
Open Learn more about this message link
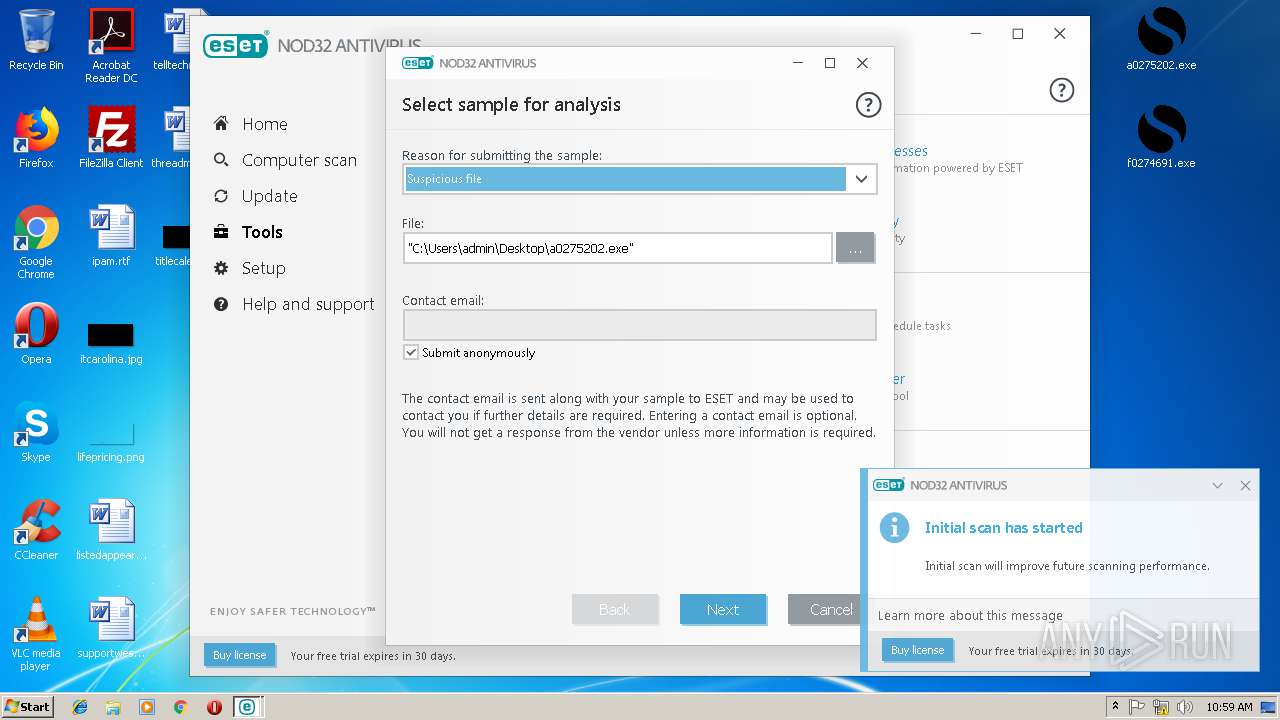[x=970, y=616]
